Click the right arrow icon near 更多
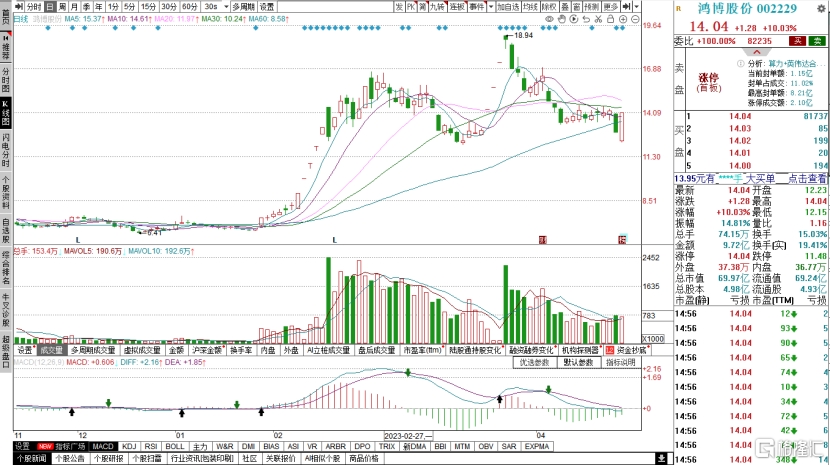Screen dimensions: 830x465 tap(627, 6)
